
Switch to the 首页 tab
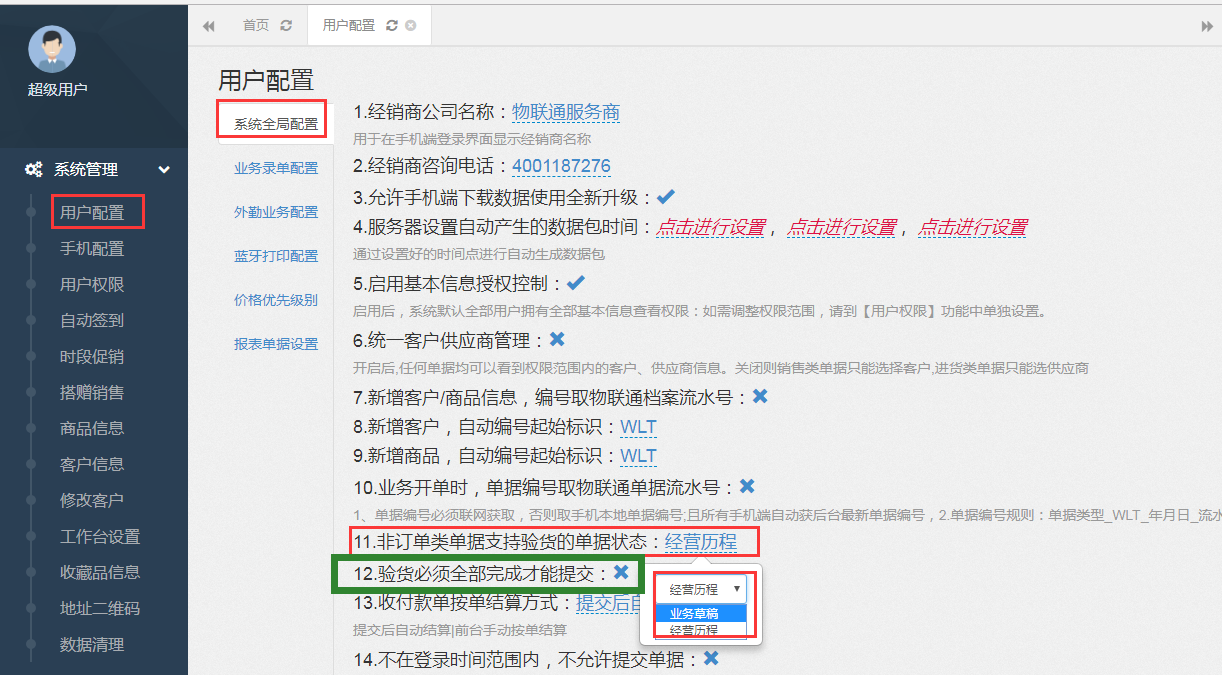256,26
